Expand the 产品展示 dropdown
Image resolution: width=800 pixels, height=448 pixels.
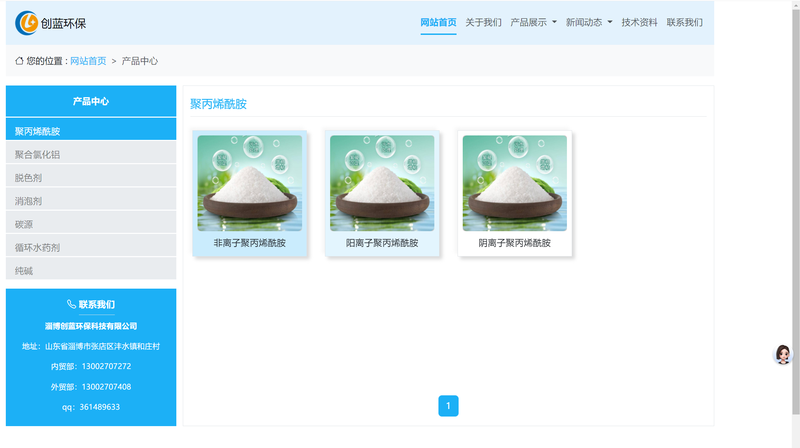click(533, 22)
